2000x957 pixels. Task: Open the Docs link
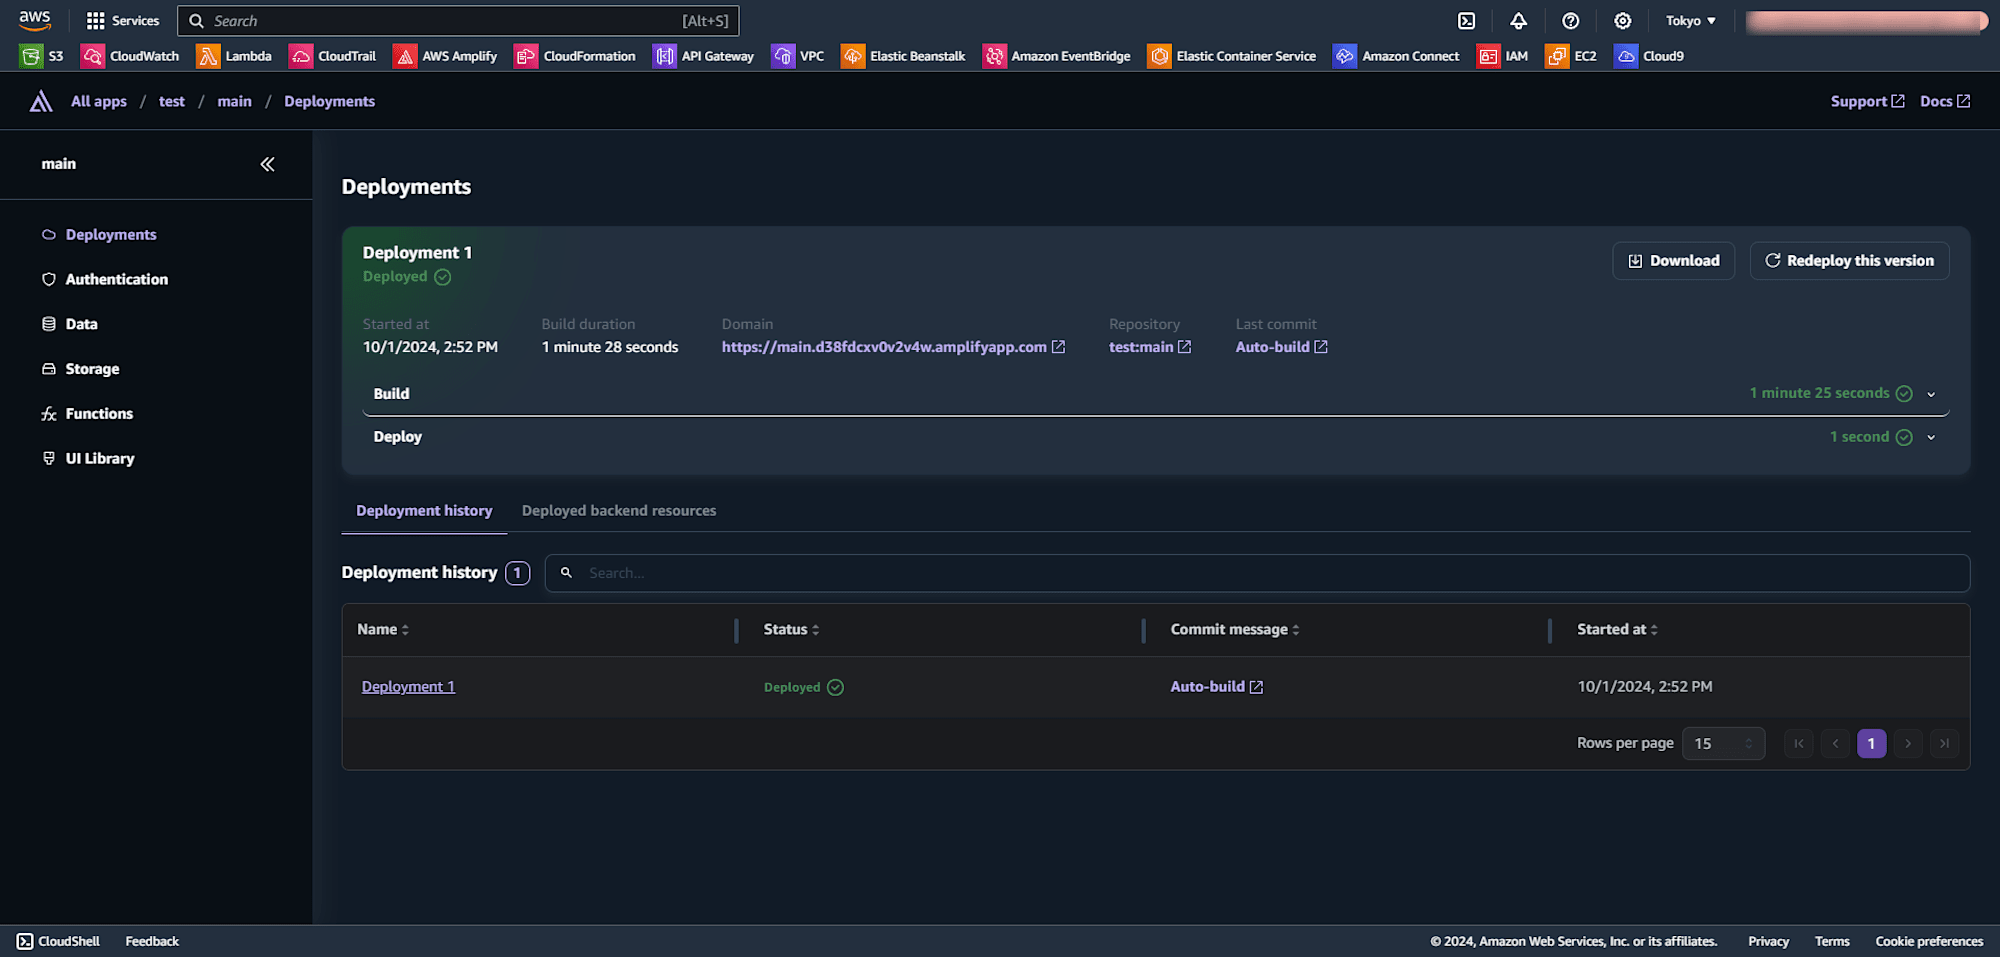pyautogui.click(x=1945, y=101)
